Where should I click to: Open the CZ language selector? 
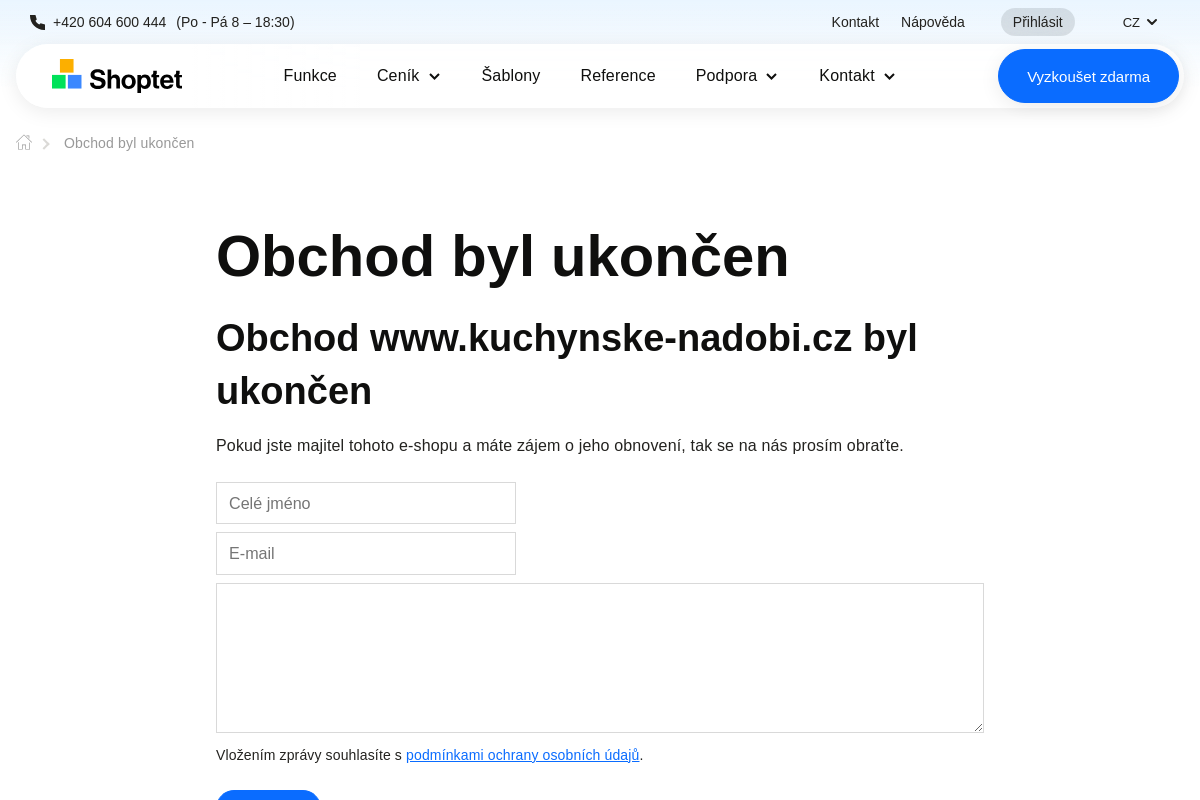(1138, 21)
